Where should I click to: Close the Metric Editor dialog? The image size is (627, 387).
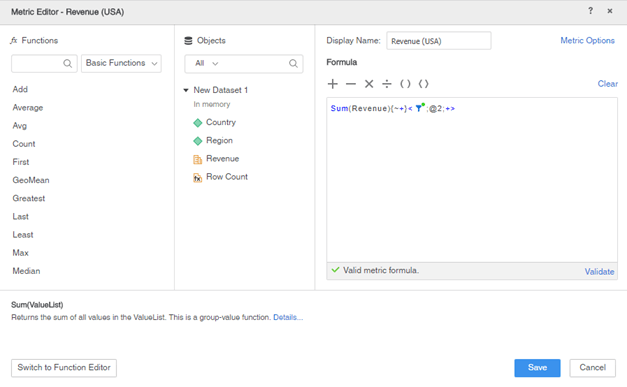pyautogui.click(x=610, y=11)
